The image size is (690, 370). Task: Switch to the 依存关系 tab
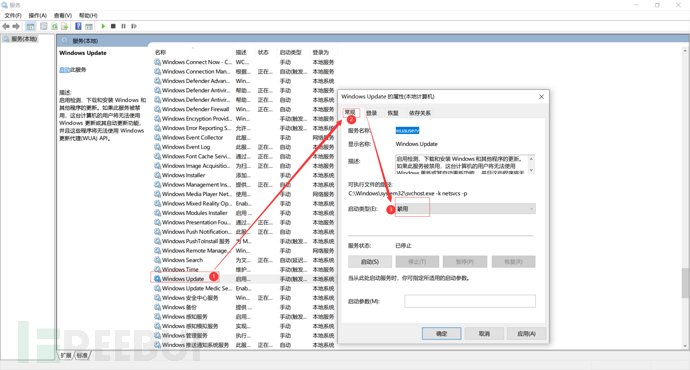pyautogui.click(x=419, y=113)
